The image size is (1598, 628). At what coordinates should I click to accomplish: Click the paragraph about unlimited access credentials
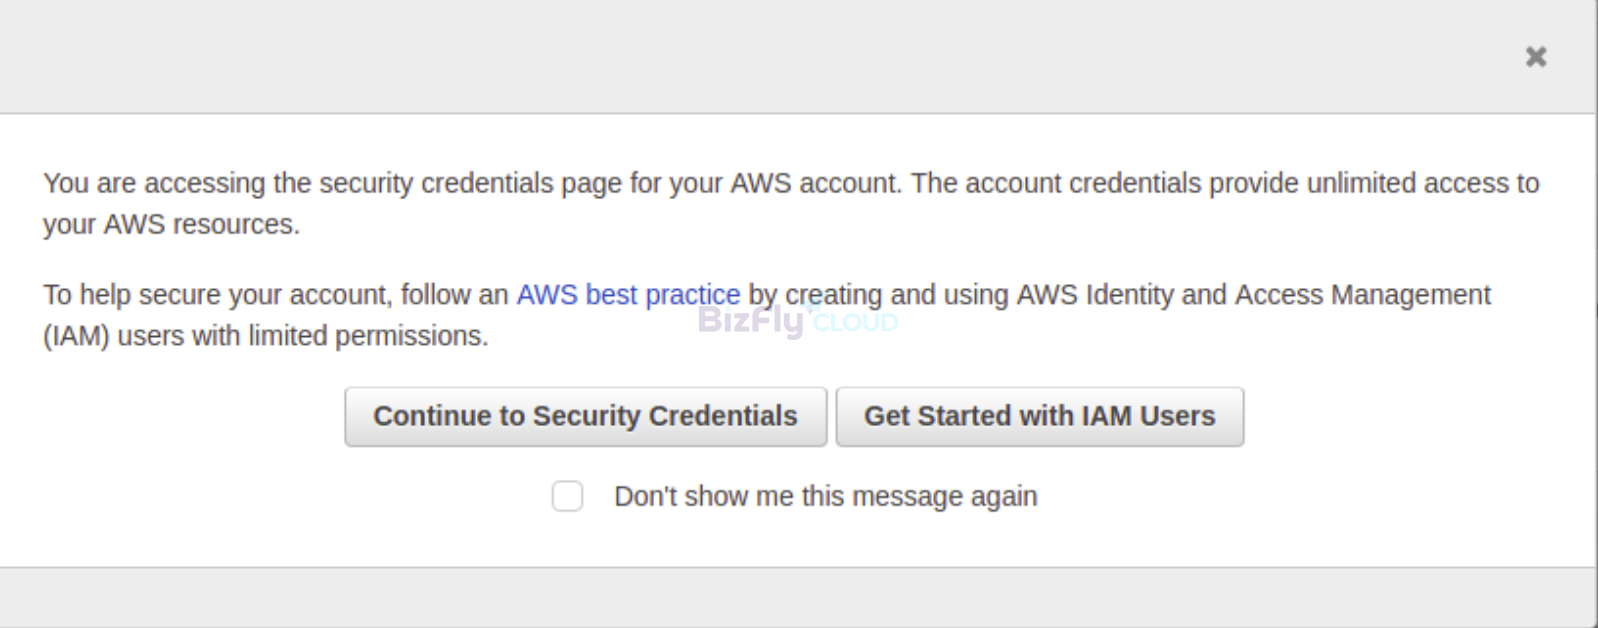[791, 203]
